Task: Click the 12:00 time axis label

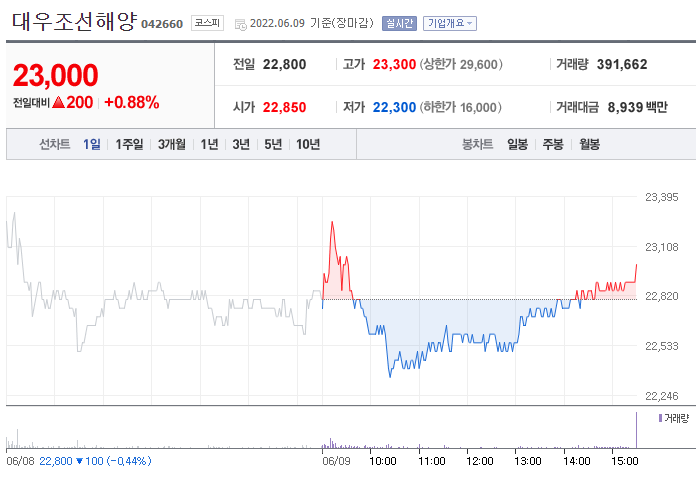Action: click(480, 461)
